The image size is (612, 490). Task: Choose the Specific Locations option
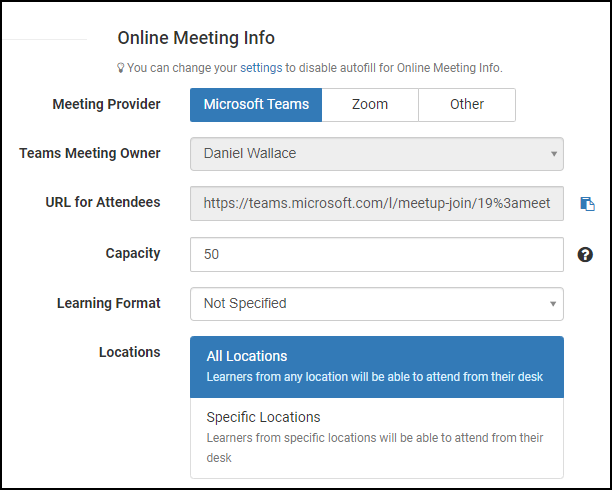click(x=377, y=438)
